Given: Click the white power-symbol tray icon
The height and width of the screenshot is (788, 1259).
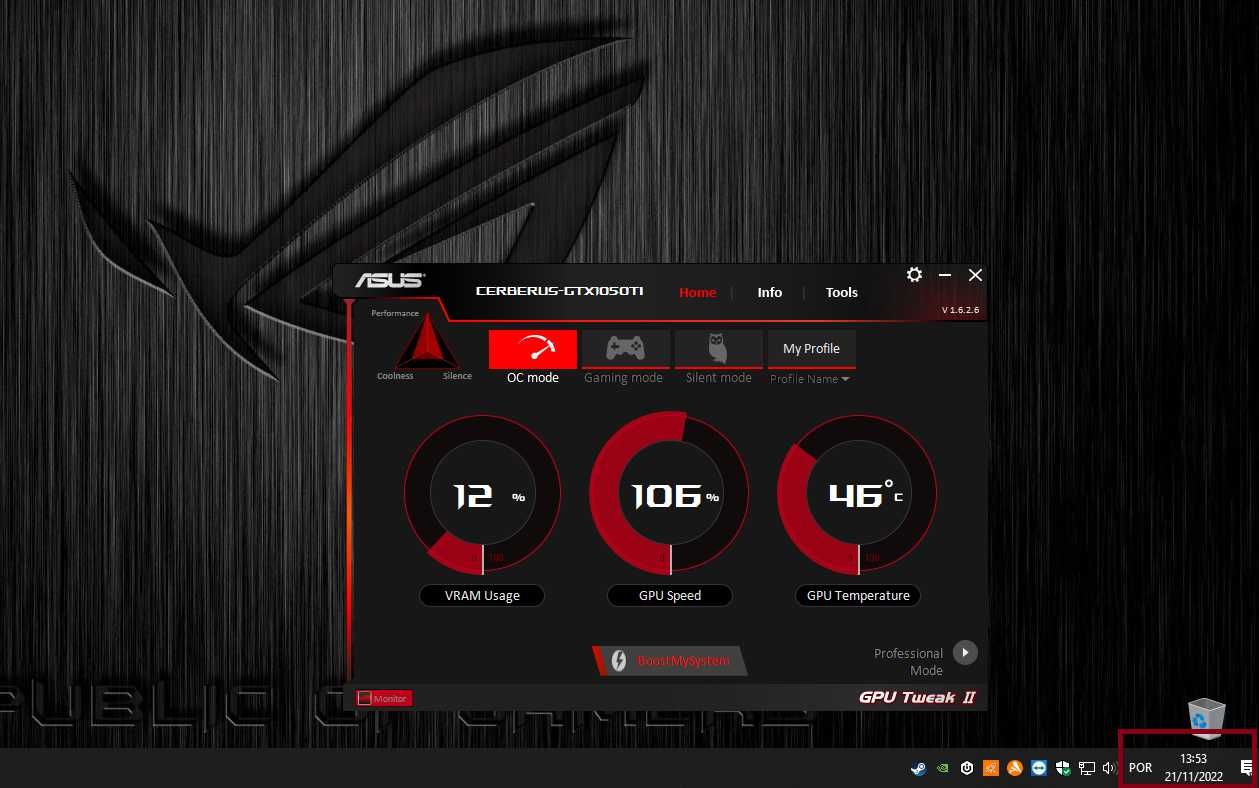Looking at the screenshot, I should click(x=966, y=768).
